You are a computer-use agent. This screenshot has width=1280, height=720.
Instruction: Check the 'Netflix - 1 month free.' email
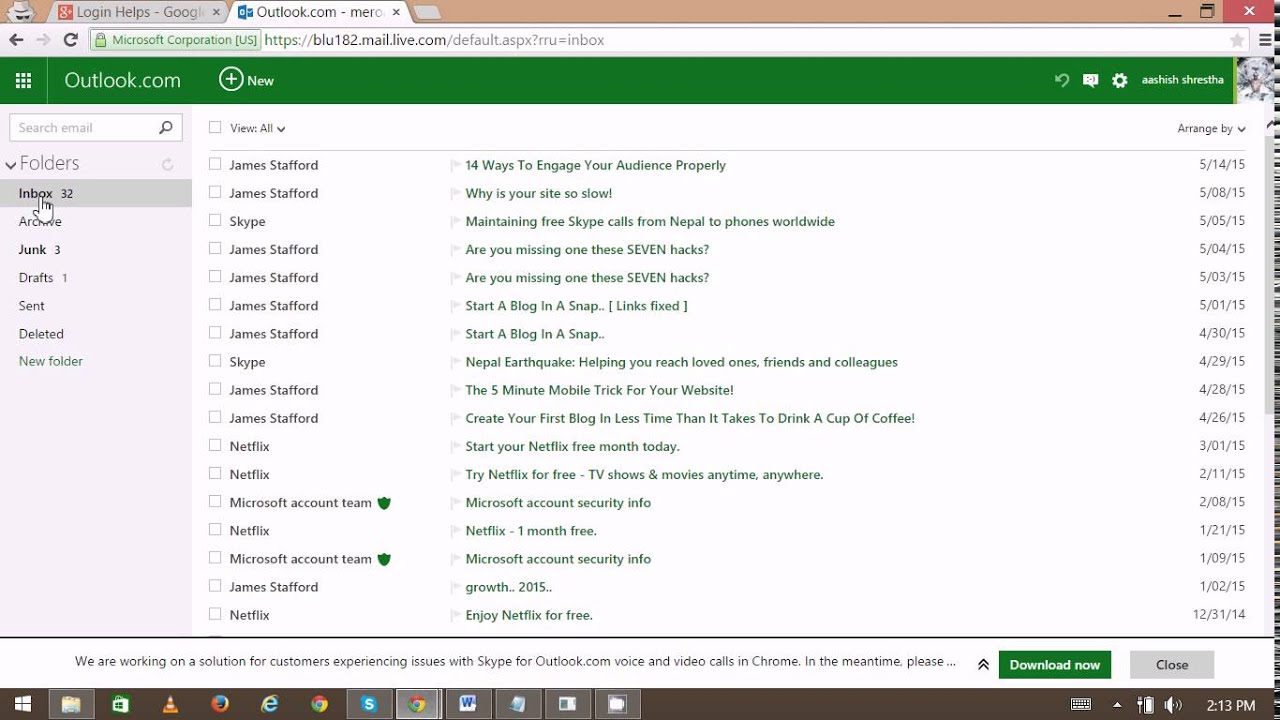click(x=215, y=530)
